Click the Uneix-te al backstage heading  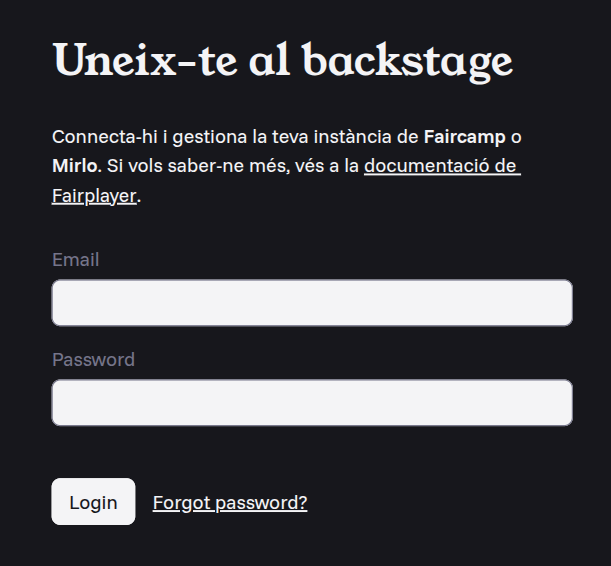pos(283,62)
